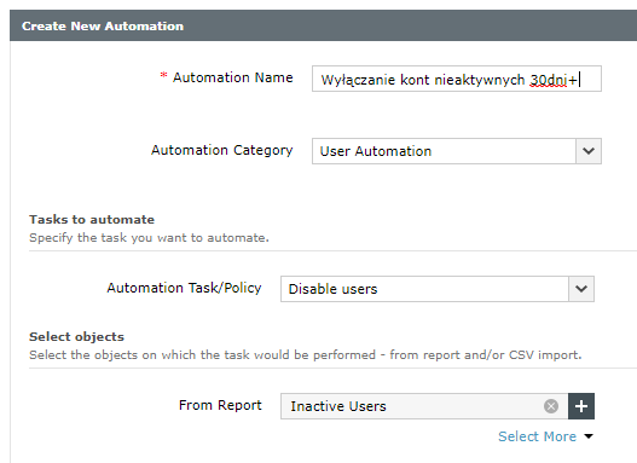Open the Automation Task/Policy dropdown arrow
The image size is (637, 463).
(x=581, y=289)
